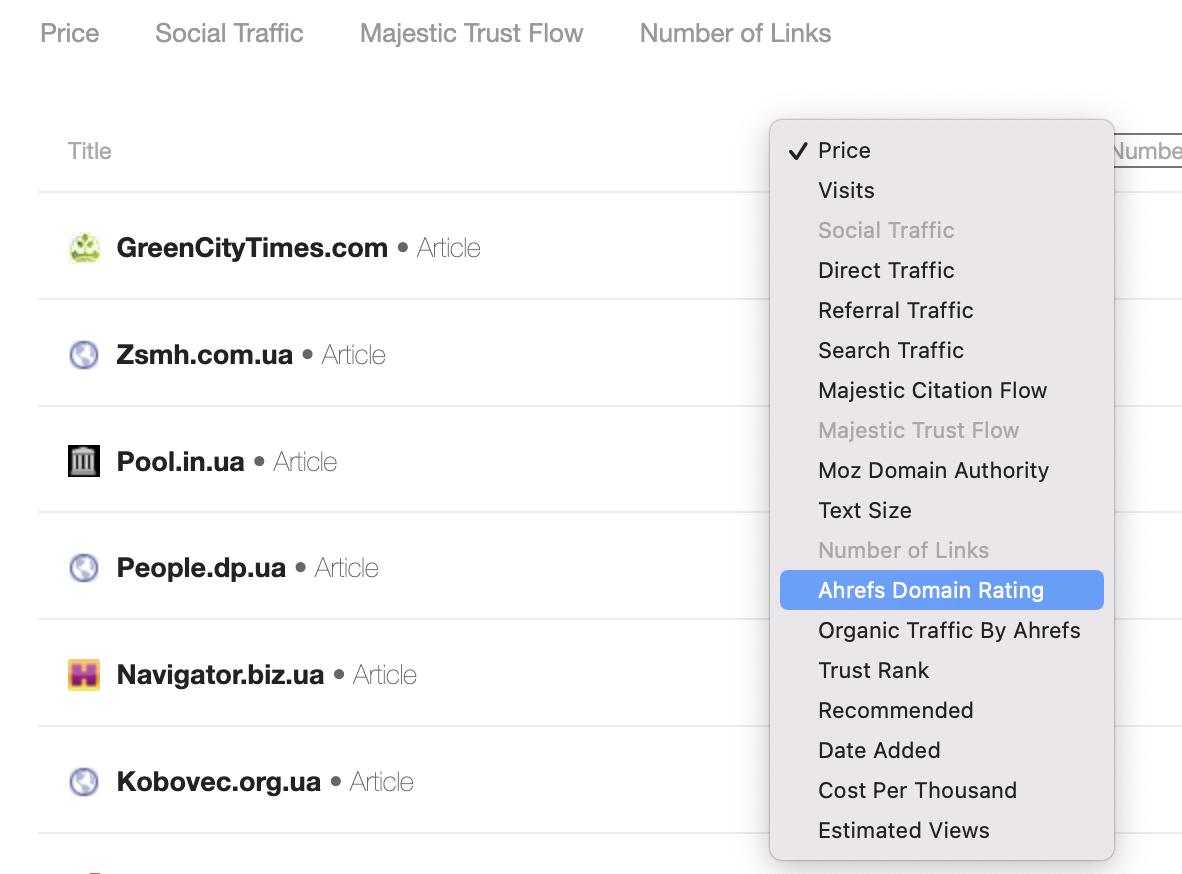Click Navigator.biz.ua's purple favicon
Screen dimensions: 1182x874
[x=84, y=674]
